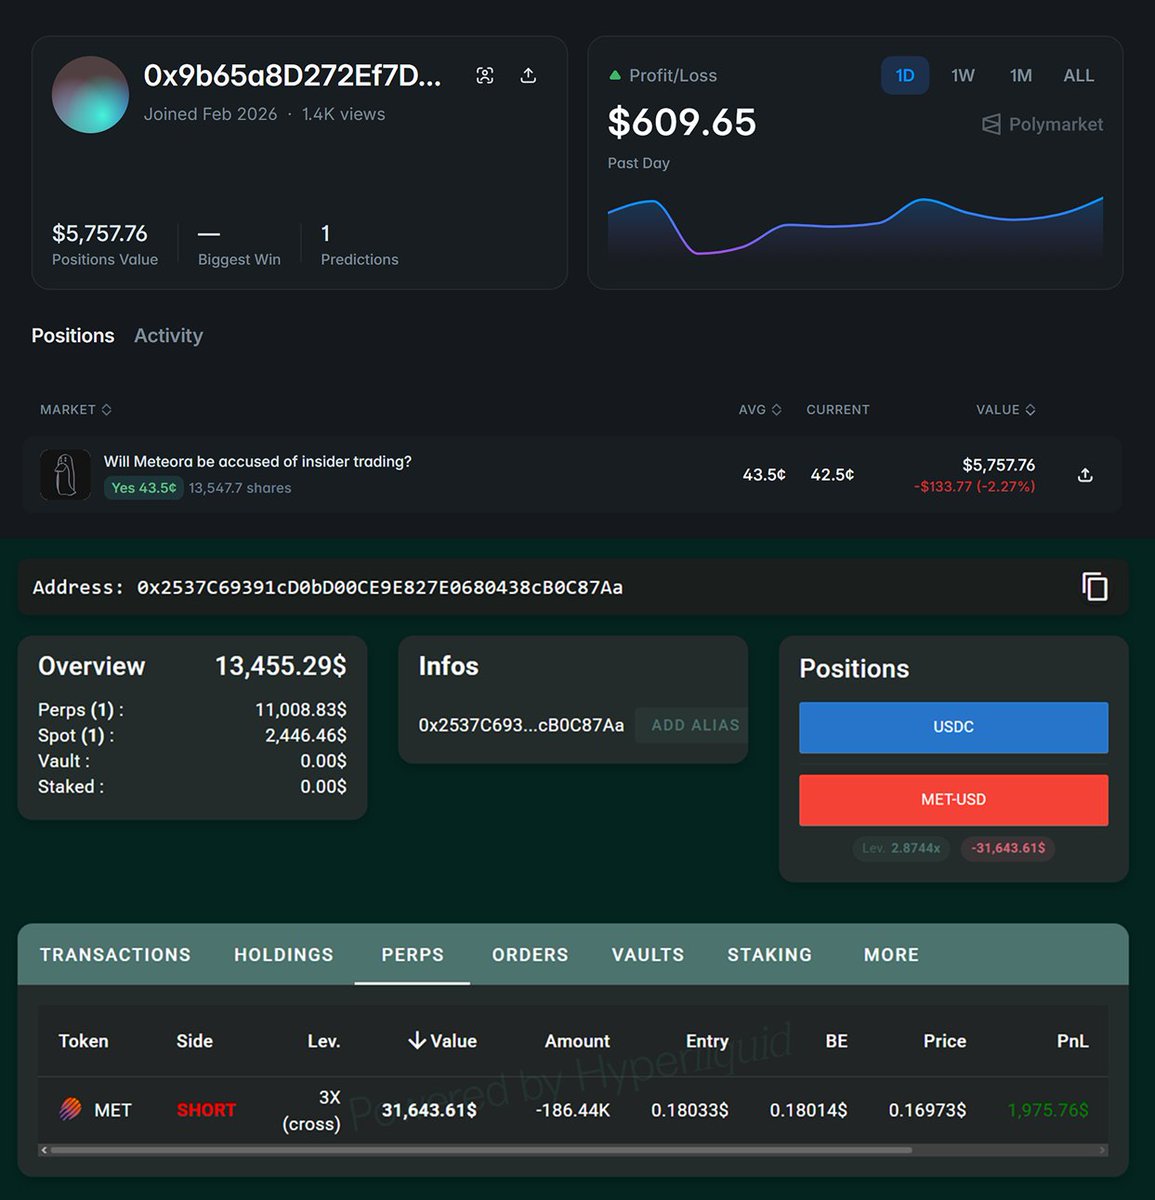Click the left arrow of the table scrollbar

pos(43,1150)
